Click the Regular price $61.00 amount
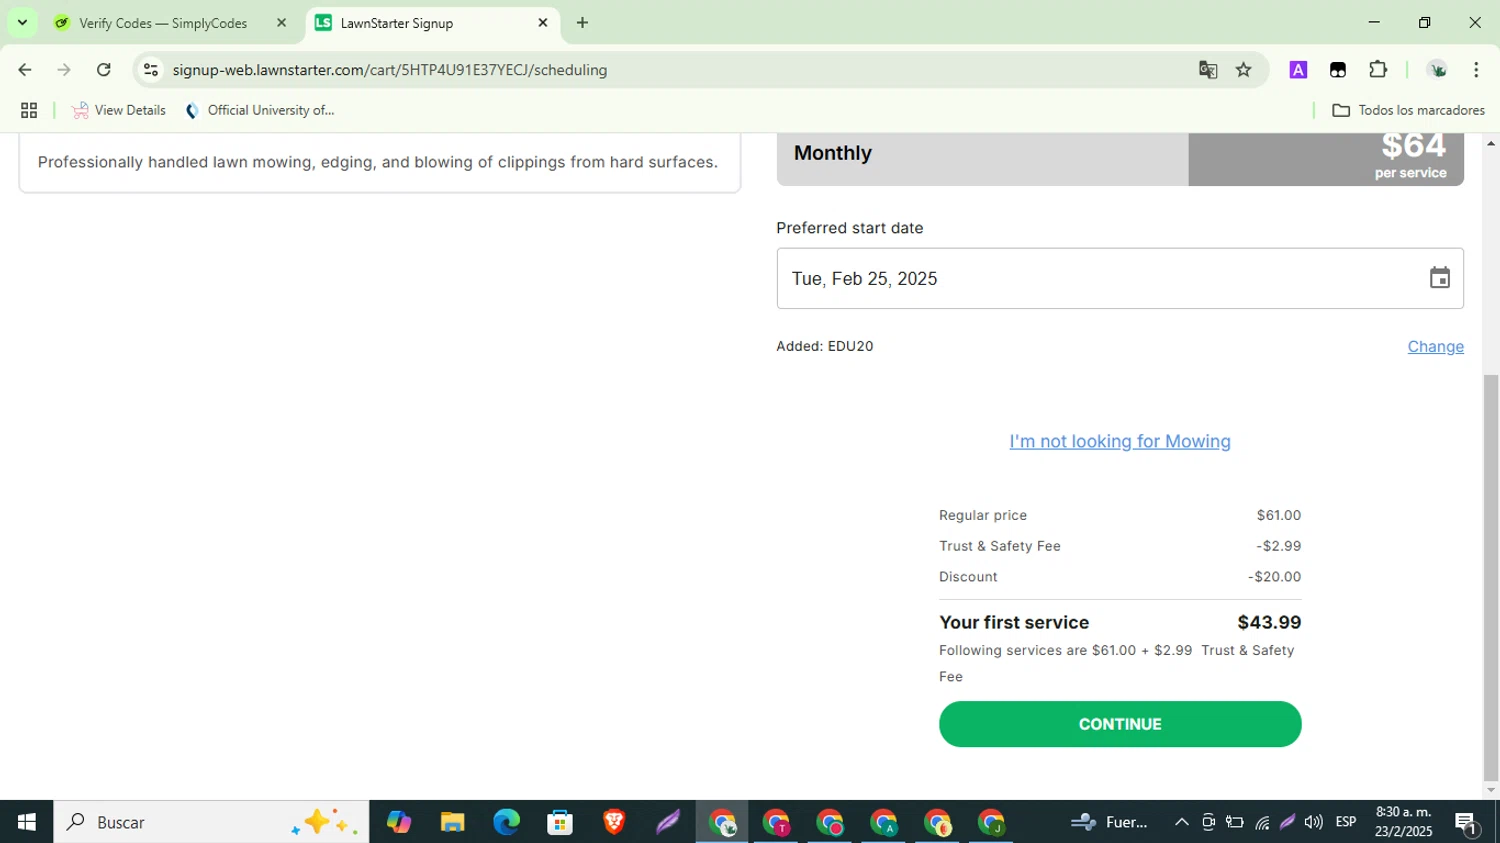 pyautogui.click(x=1279, y=515)
